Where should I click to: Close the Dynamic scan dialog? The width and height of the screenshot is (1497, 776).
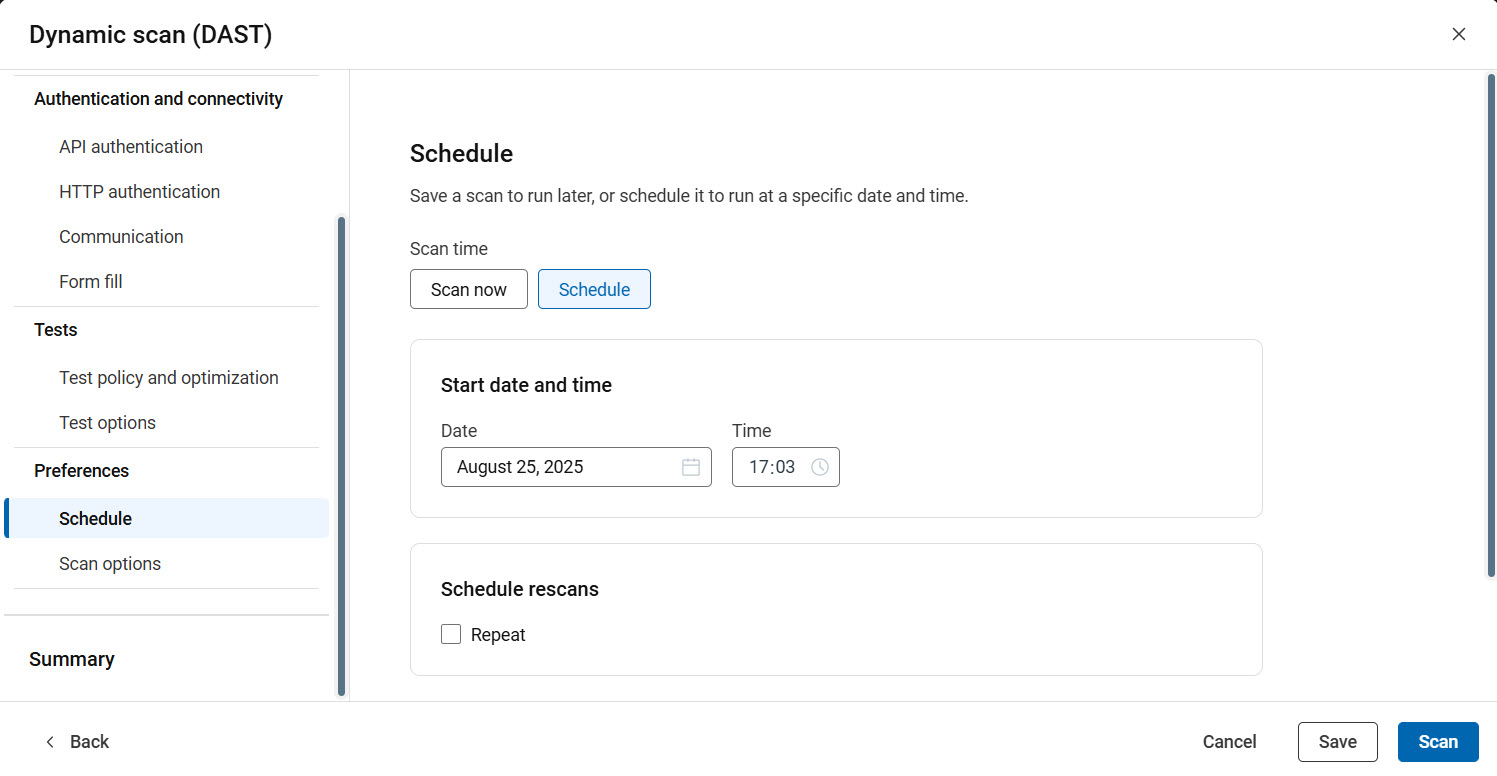pos(1459,33)
